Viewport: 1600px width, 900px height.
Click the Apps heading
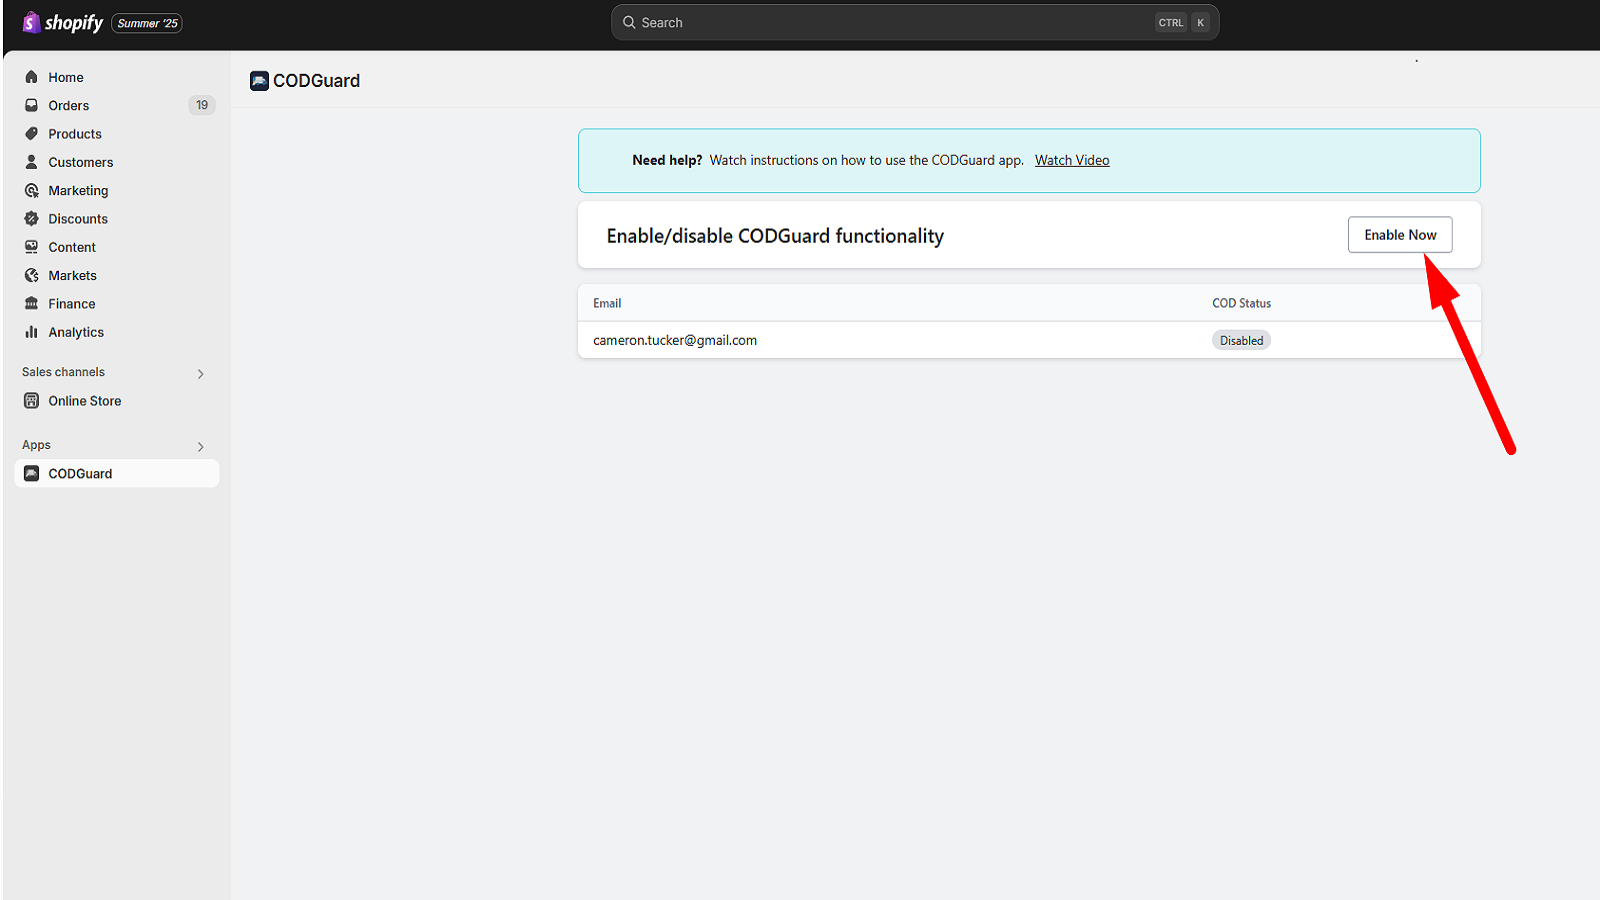click(x=36, y=445)
